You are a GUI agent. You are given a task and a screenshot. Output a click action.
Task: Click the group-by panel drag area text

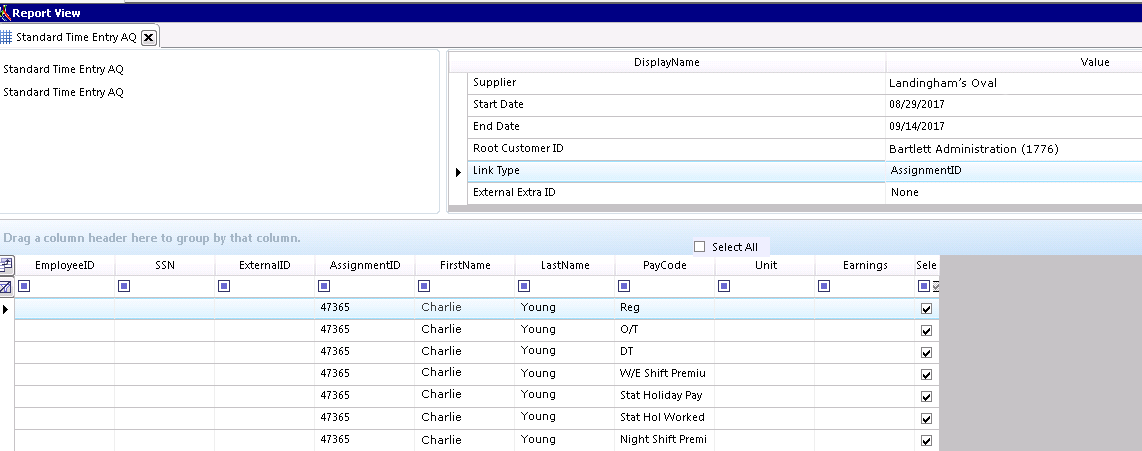(x=151, y=238)
